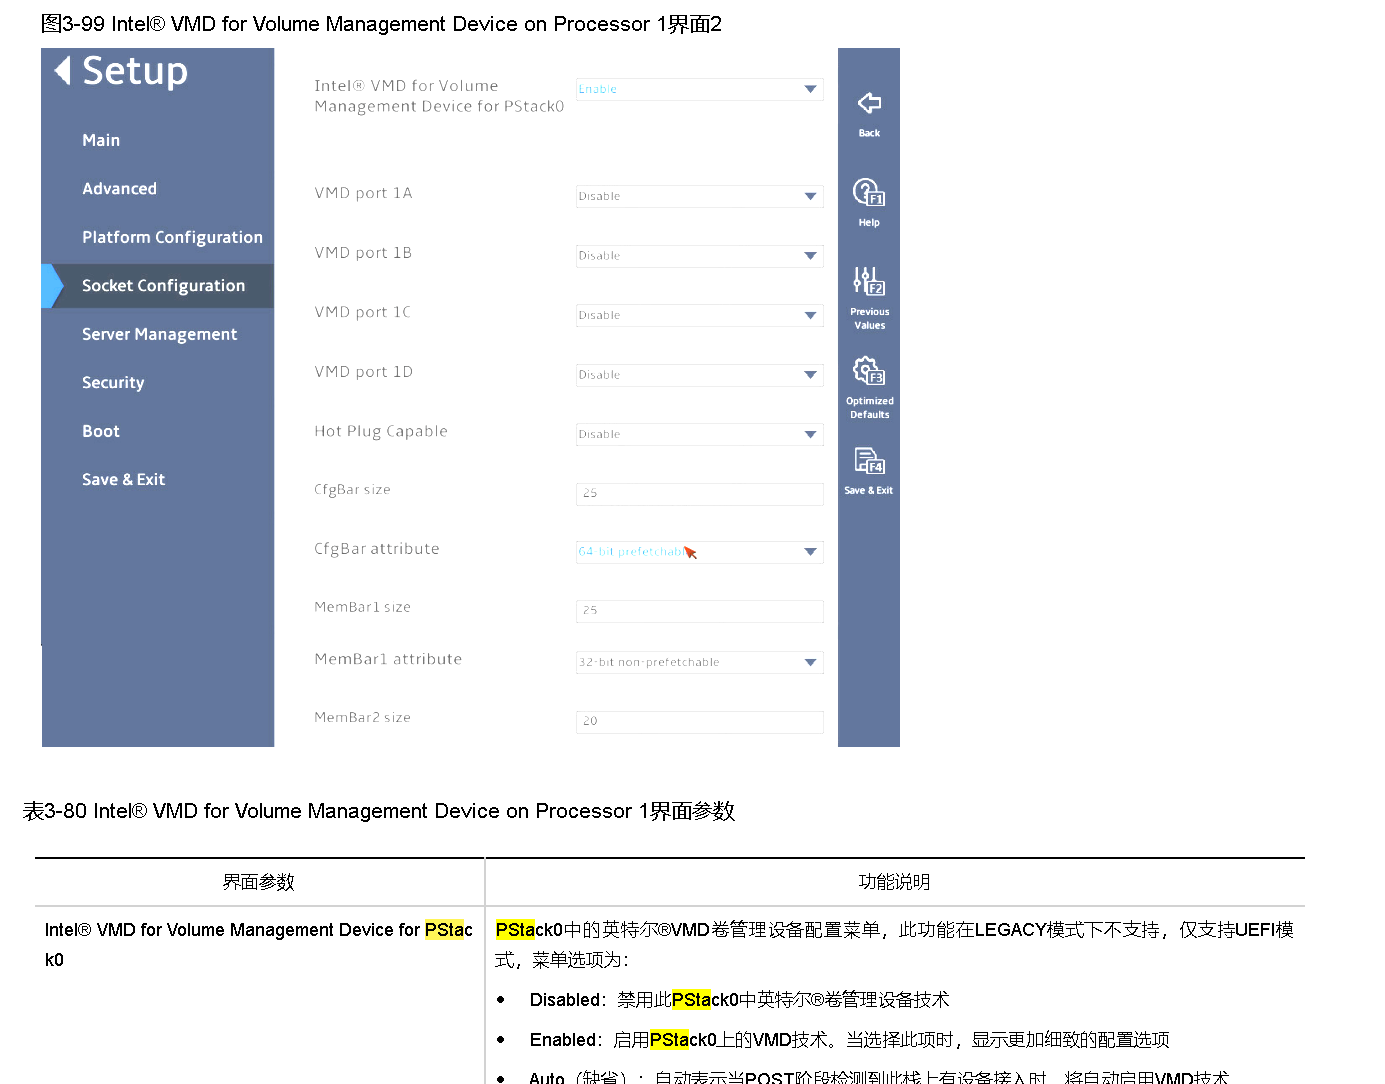This screenshot has height=1084, width=1385.
Task: Click the Intel VMD for PStack0 table cell
Action: pyautogui.click(x=259, y=945)
